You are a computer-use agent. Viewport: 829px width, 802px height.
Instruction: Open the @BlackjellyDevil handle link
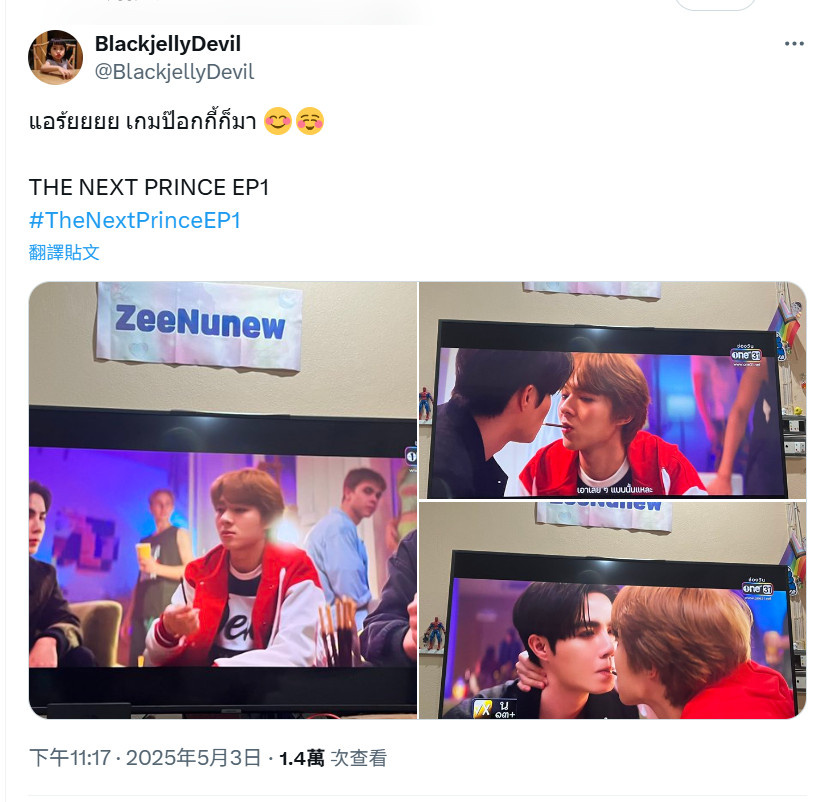pos(174,72)
